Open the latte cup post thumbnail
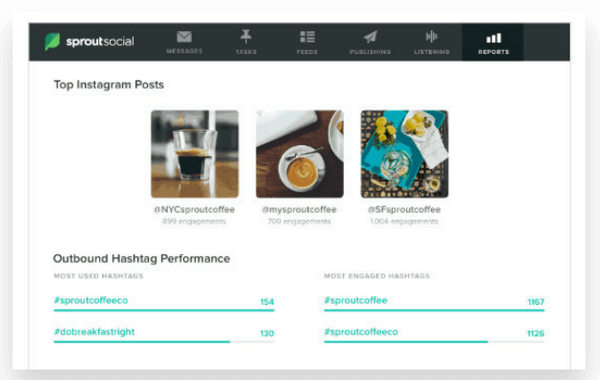This screenshot has height=380, width=600. click(x=300, y=154)
